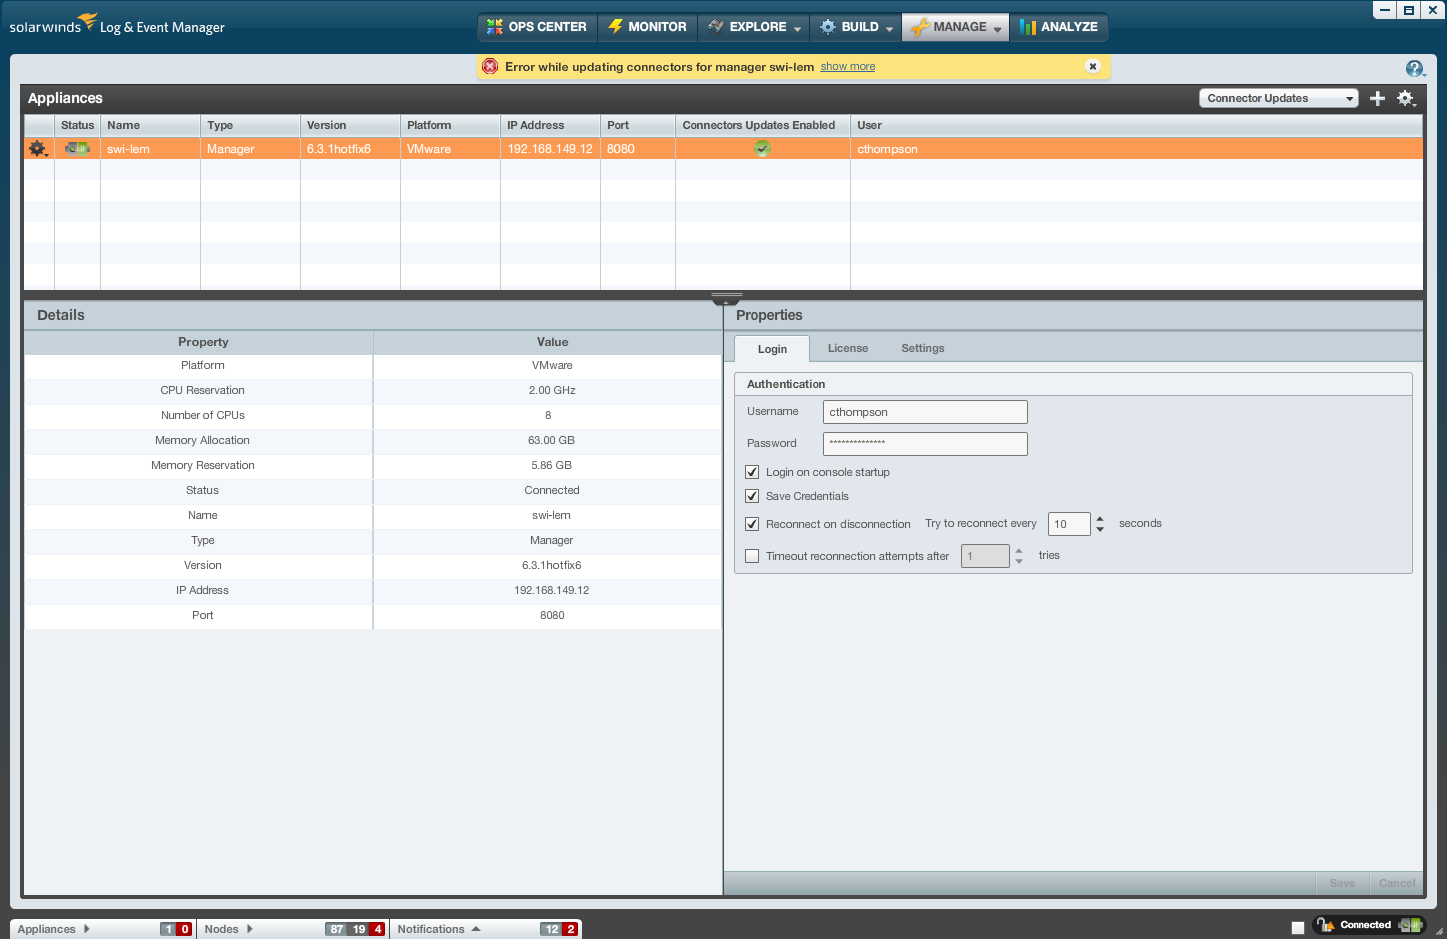Click the green Connectors Updates Enabled check icon

(762, 149)
